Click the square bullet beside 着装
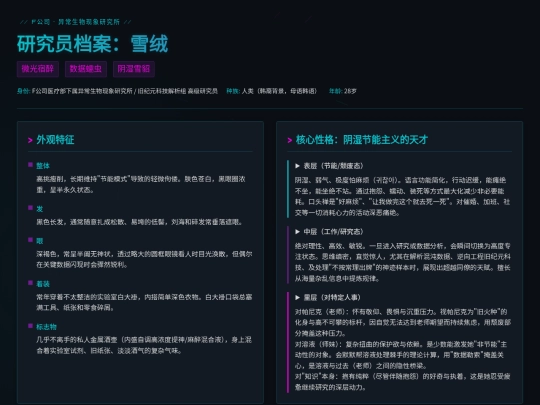The width and height of the screenshot is (540, 405). 30,283
